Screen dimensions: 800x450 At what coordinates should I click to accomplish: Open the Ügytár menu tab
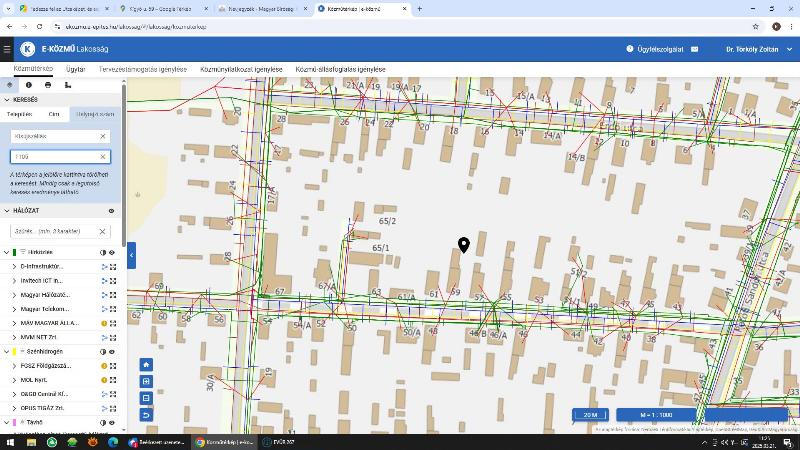[x=76, y=69]
